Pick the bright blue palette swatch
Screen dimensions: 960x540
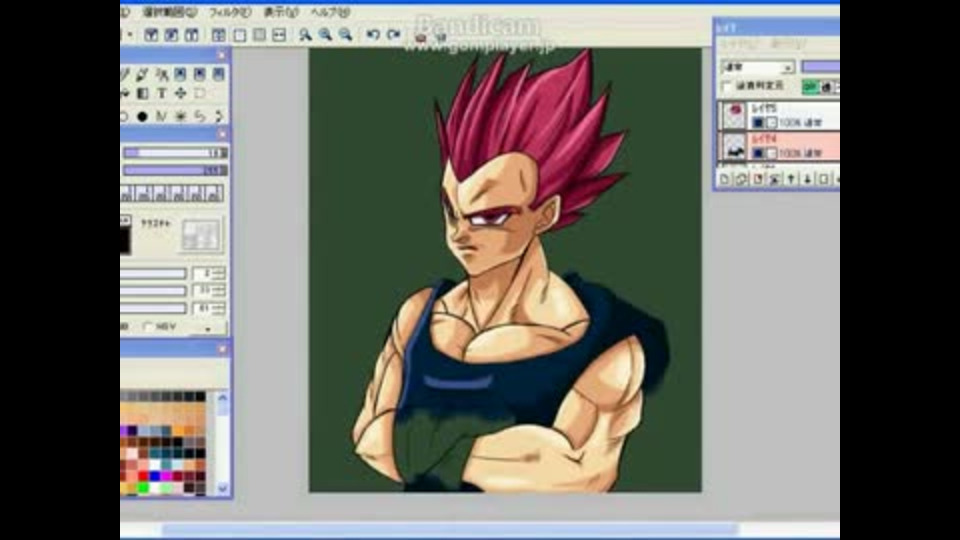pos(155,476)
